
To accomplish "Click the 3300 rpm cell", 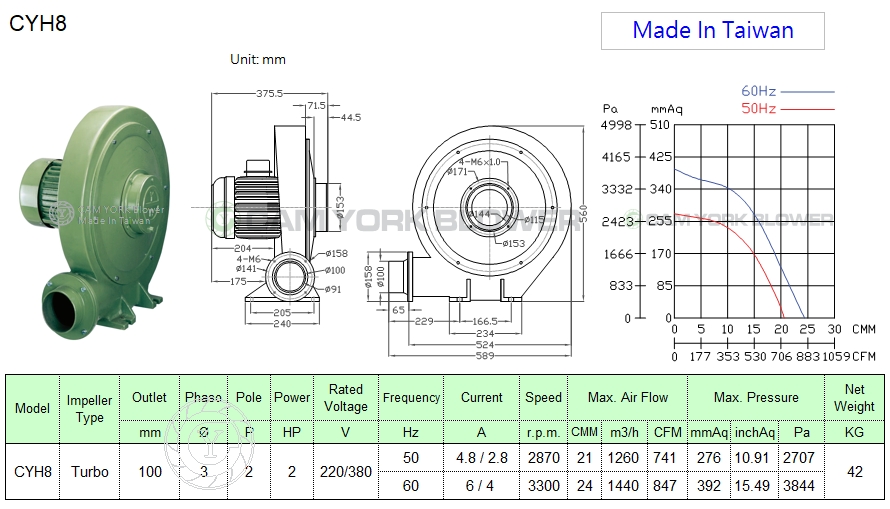I will pyautogui.click(x=544, y=486).
